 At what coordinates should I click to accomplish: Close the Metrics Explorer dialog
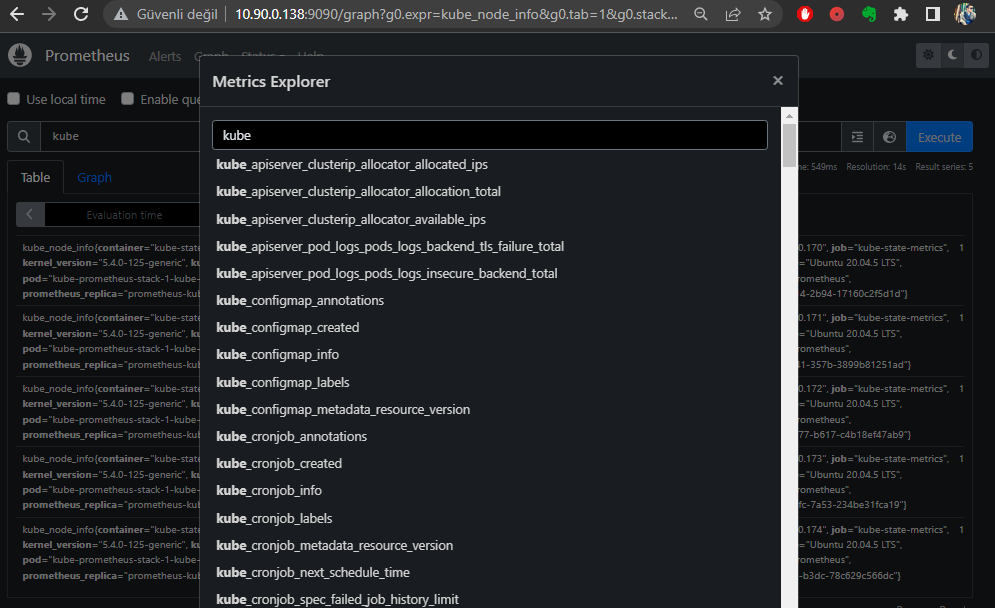pos(777,81)
